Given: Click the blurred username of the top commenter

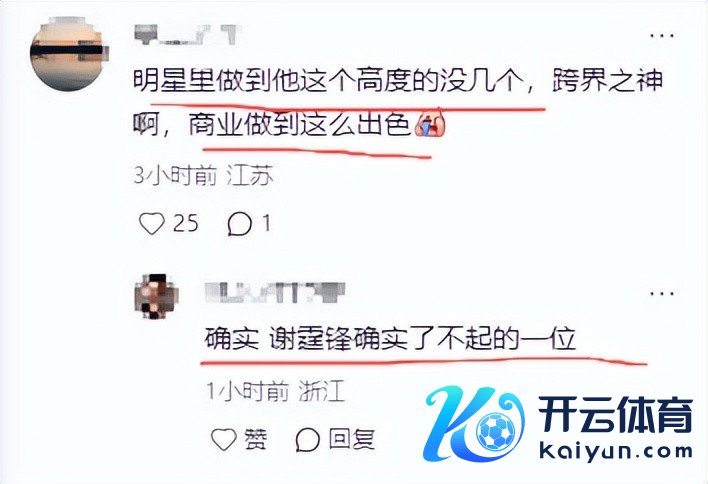Looking at the screenshot, I should pos(187,35).
